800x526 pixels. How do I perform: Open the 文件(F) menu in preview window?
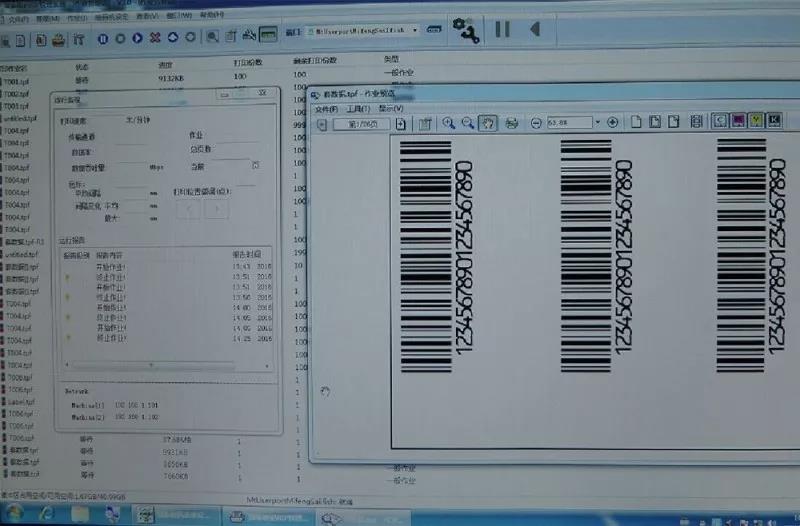tap(327, 108)
